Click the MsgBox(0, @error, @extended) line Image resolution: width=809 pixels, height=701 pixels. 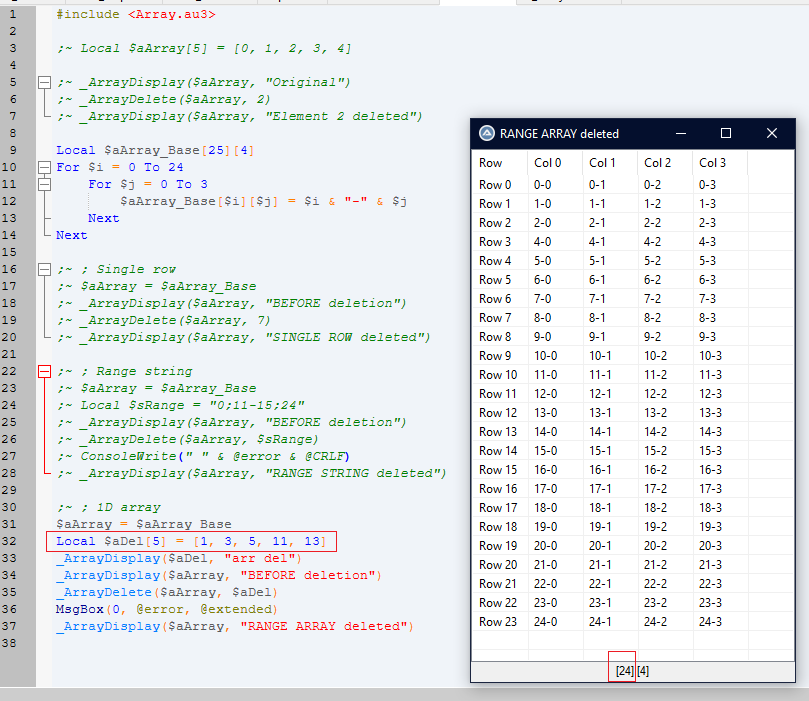(167, 609)
